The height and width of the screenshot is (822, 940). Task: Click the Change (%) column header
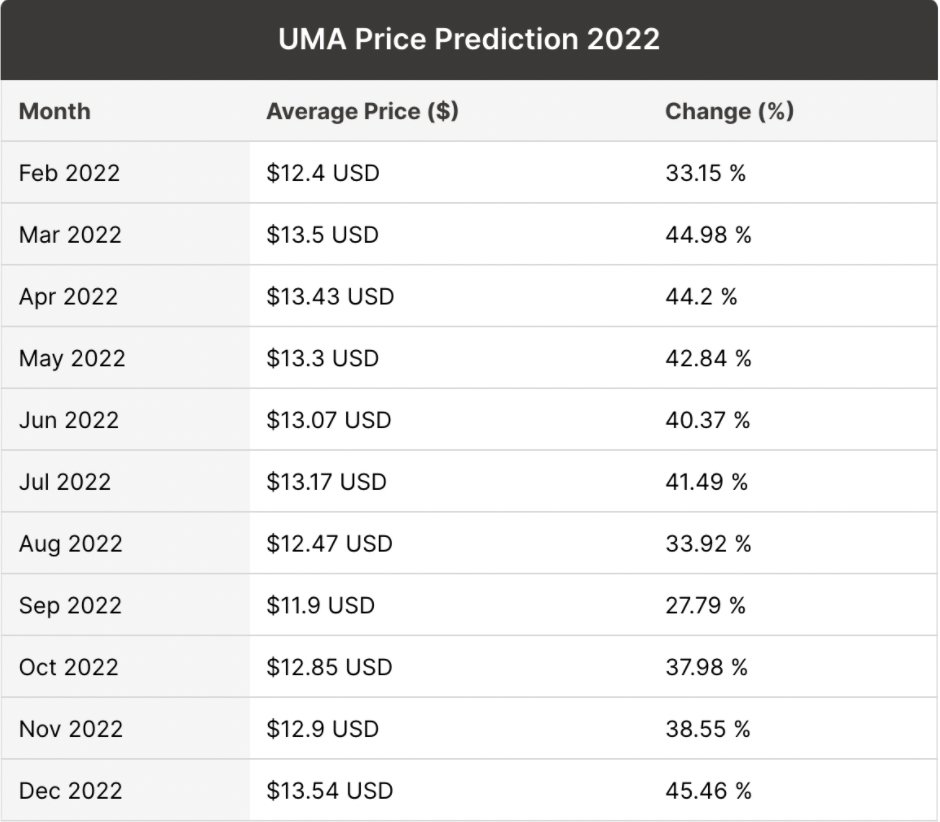pyautogui.click(x=729, y=111)
